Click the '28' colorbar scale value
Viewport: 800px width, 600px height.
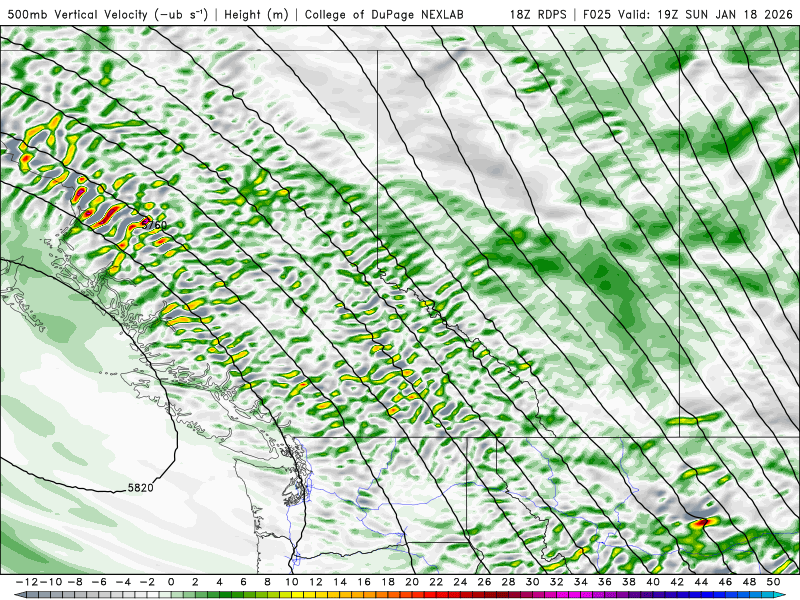pyautogui.click(x=508, y=582)
